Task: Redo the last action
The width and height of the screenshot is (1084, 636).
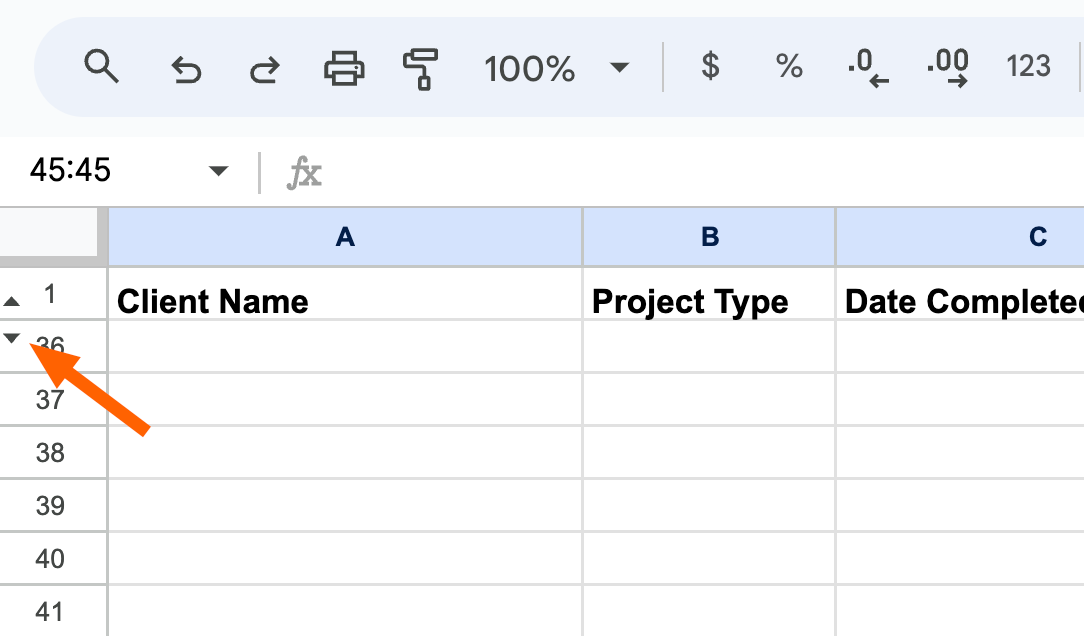Action: pyautogui.click(x=265, y=69)
